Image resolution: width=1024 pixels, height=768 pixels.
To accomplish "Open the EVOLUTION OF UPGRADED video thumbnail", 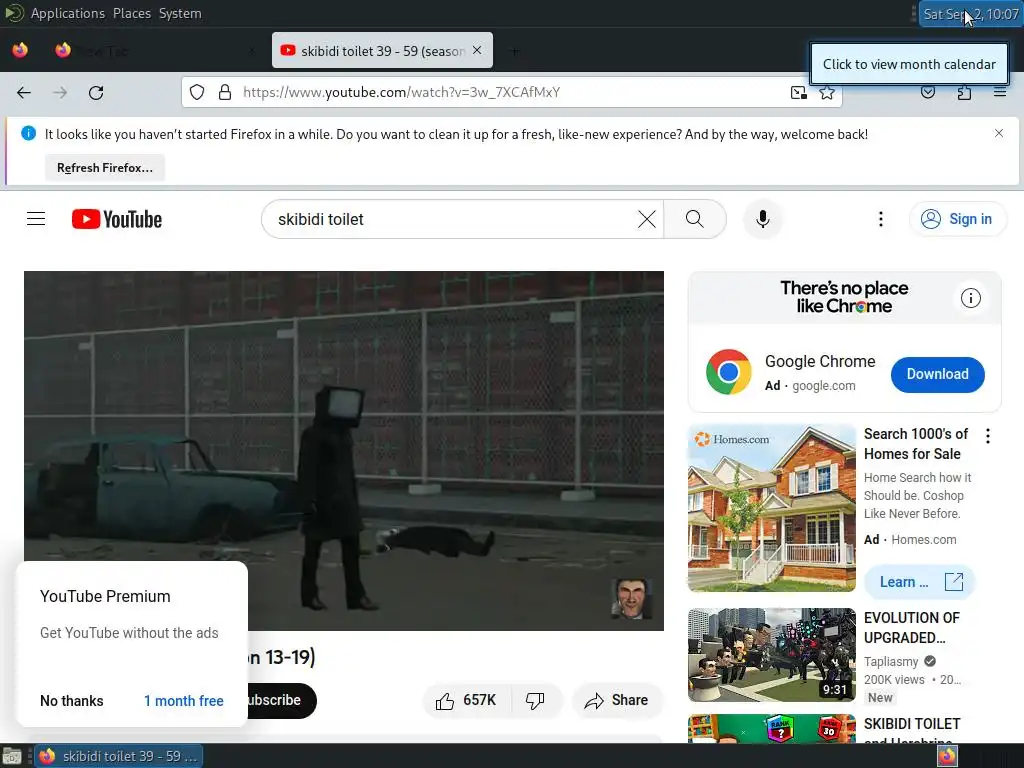I will click(x=771, y=655).
